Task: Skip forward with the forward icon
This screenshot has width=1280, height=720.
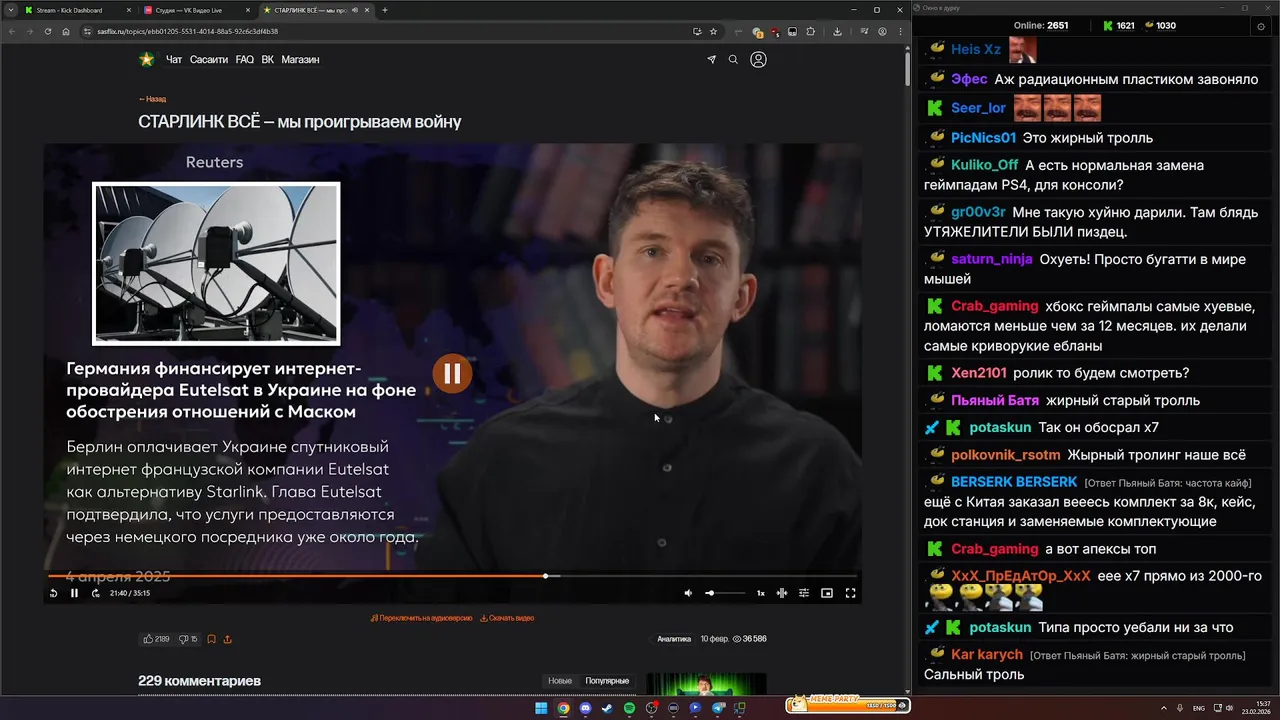Action: (95, 593)
